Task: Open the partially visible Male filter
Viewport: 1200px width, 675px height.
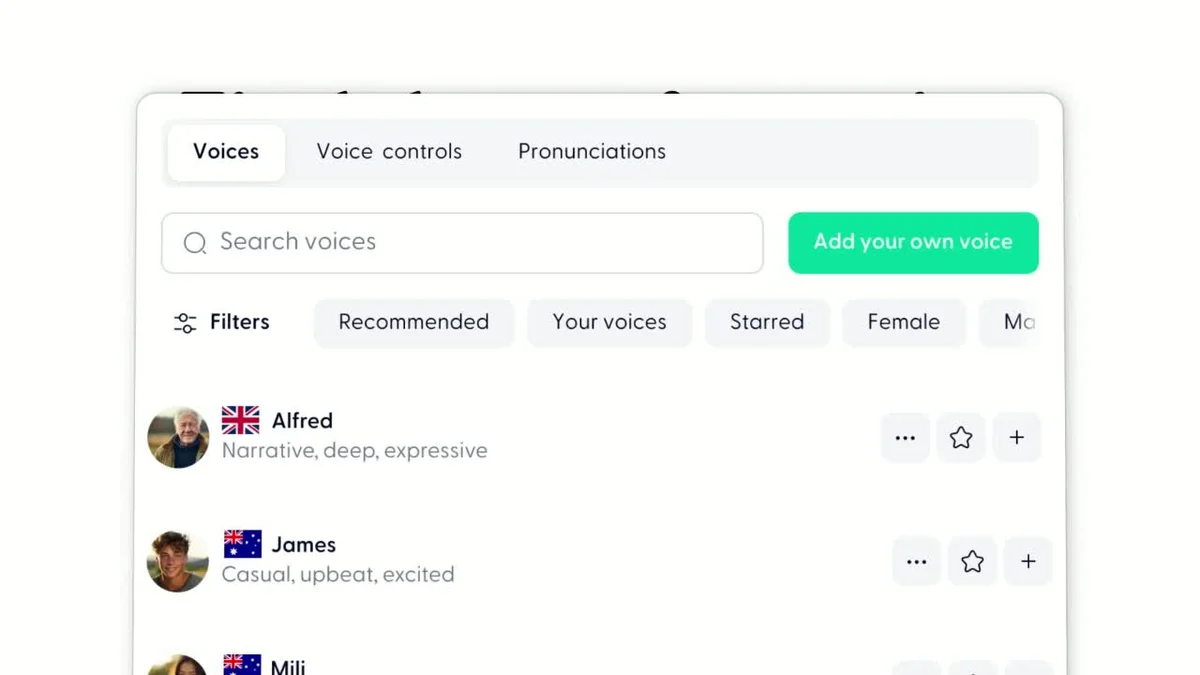Action: coord(1020,322)
